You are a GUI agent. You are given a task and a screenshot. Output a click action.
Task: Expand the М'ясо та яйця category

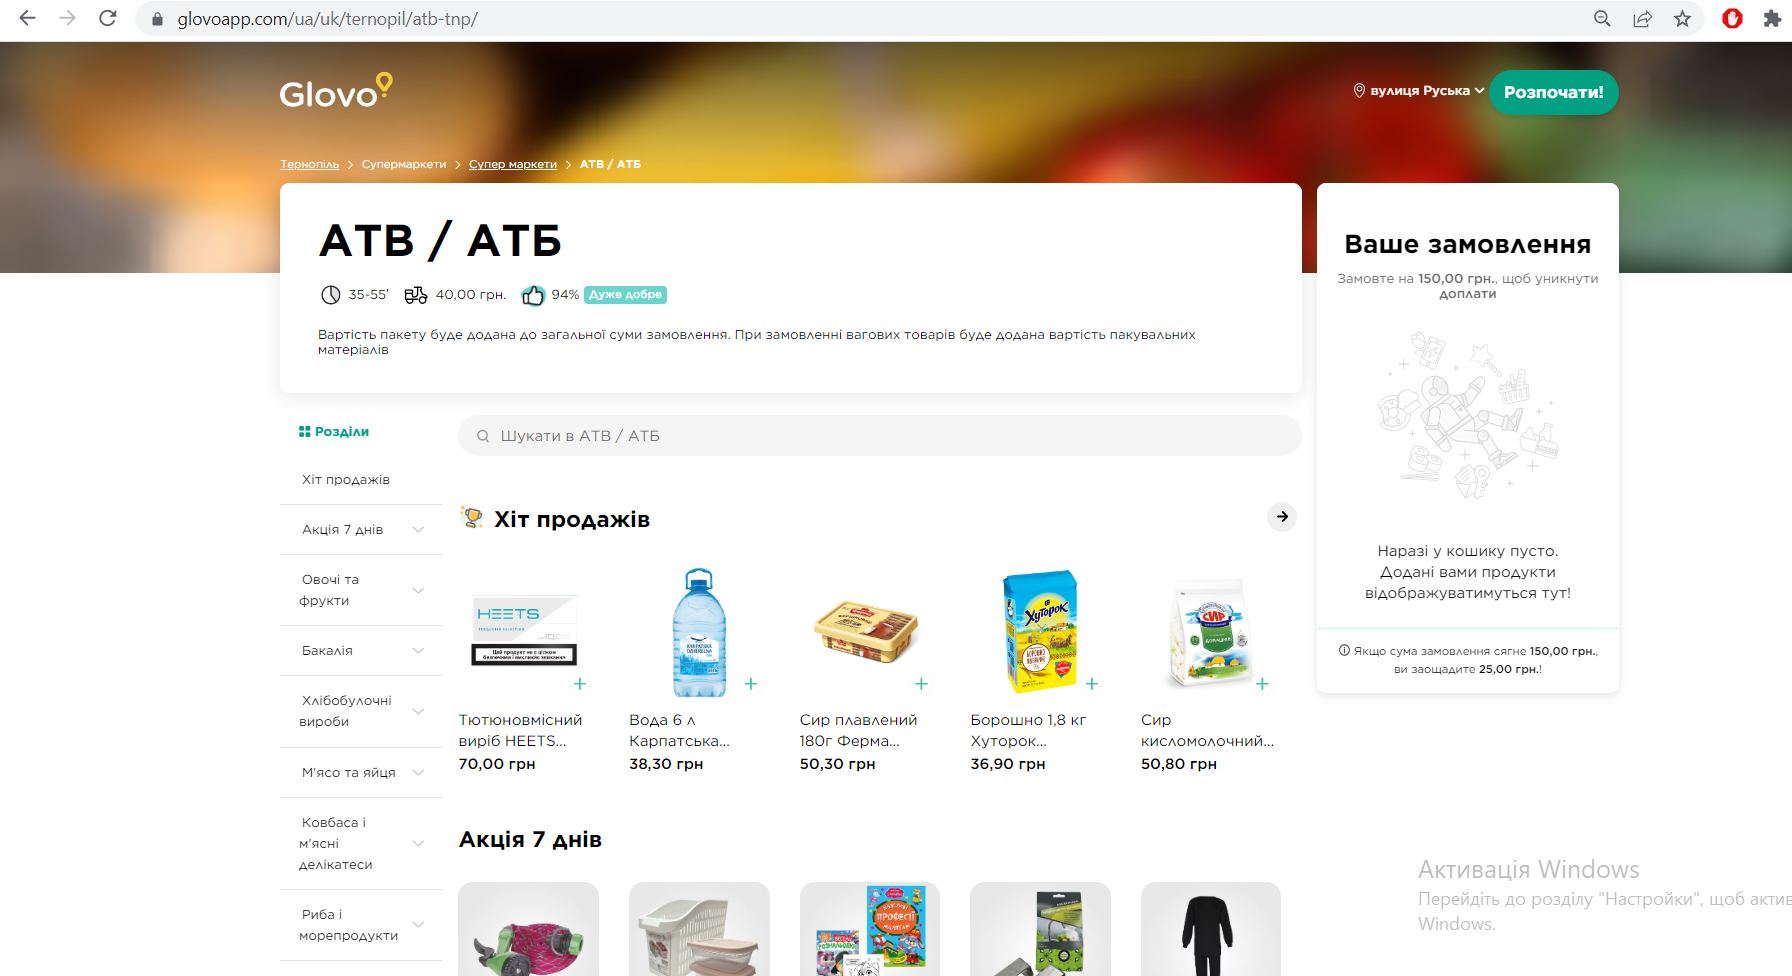click(x=362, y=773)
